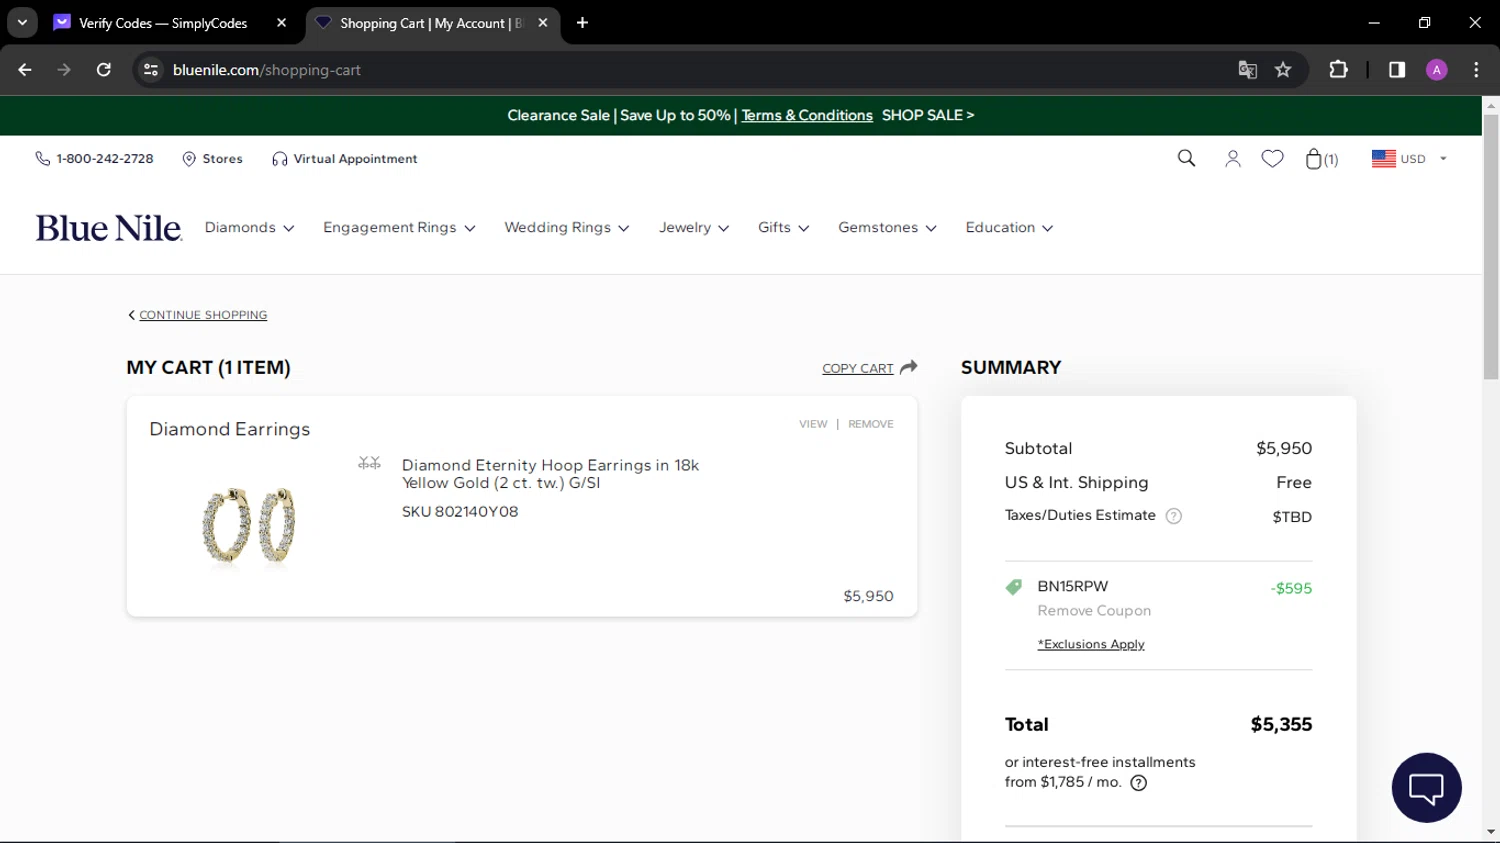Click the Virtual Appointment link text

tap(355, 159)
